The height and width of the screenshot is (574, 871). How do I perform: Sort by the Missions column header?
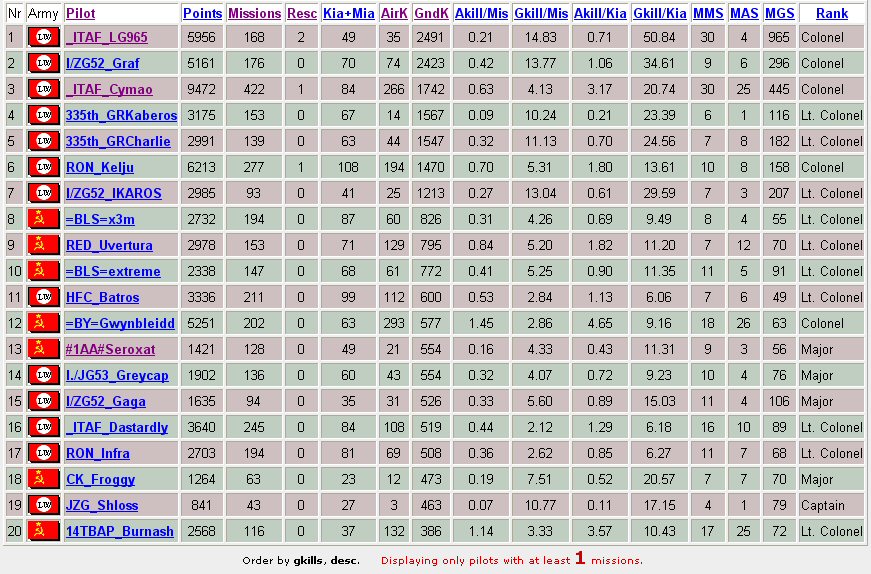(254, 13)
